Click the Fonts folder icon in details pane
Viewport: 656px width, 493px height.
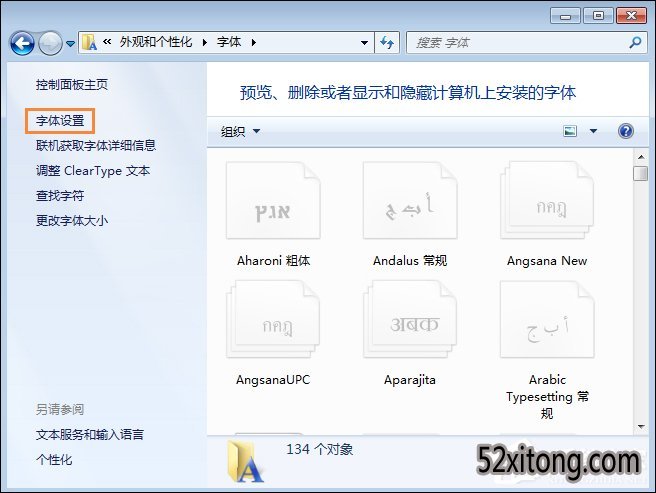[246, 461]
